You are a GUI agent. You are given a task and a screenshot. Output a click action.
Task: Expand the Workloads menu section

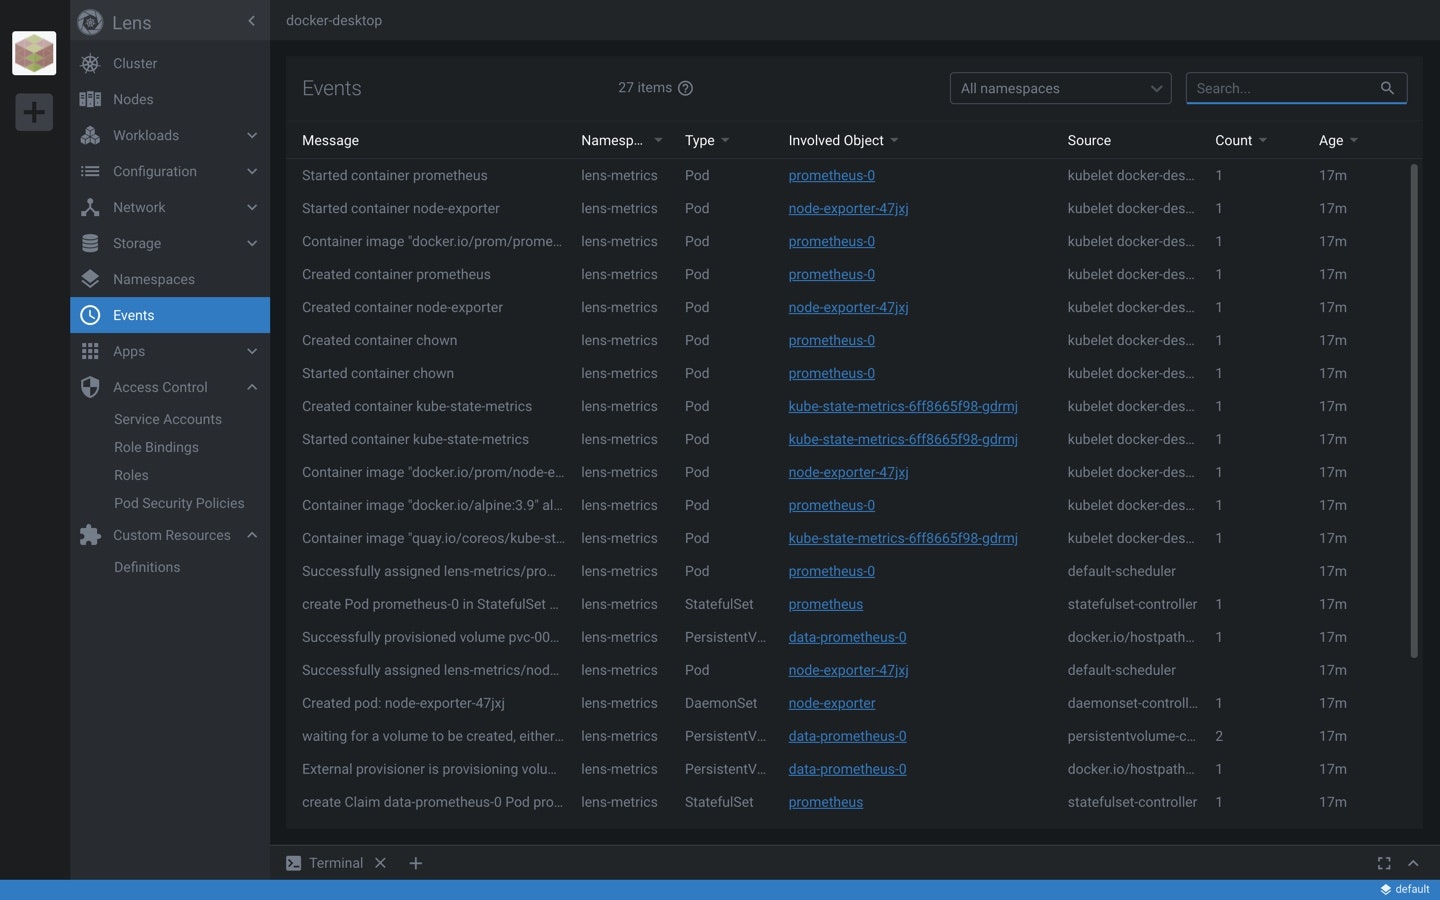click(x=252, y=135)
